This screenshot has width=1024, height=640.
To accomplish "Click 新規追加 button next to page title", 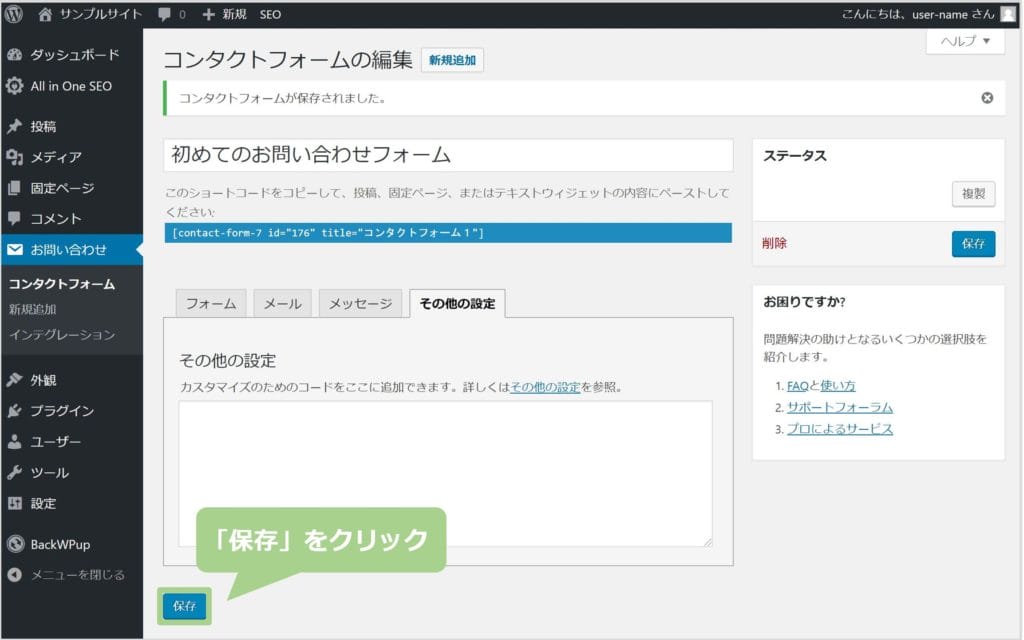I will tap(453, 60).
